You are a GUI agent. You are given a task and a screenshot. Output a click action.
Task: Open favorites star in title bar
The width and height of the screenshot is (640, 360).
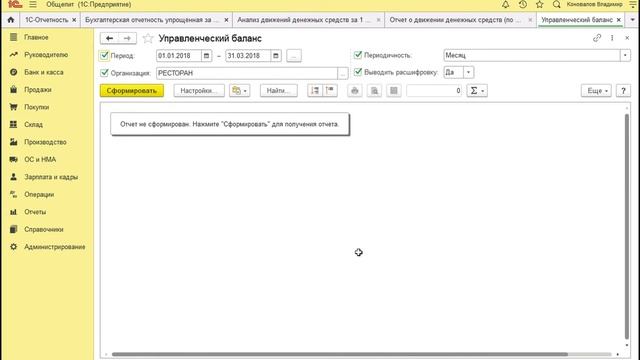pos(540,4)
